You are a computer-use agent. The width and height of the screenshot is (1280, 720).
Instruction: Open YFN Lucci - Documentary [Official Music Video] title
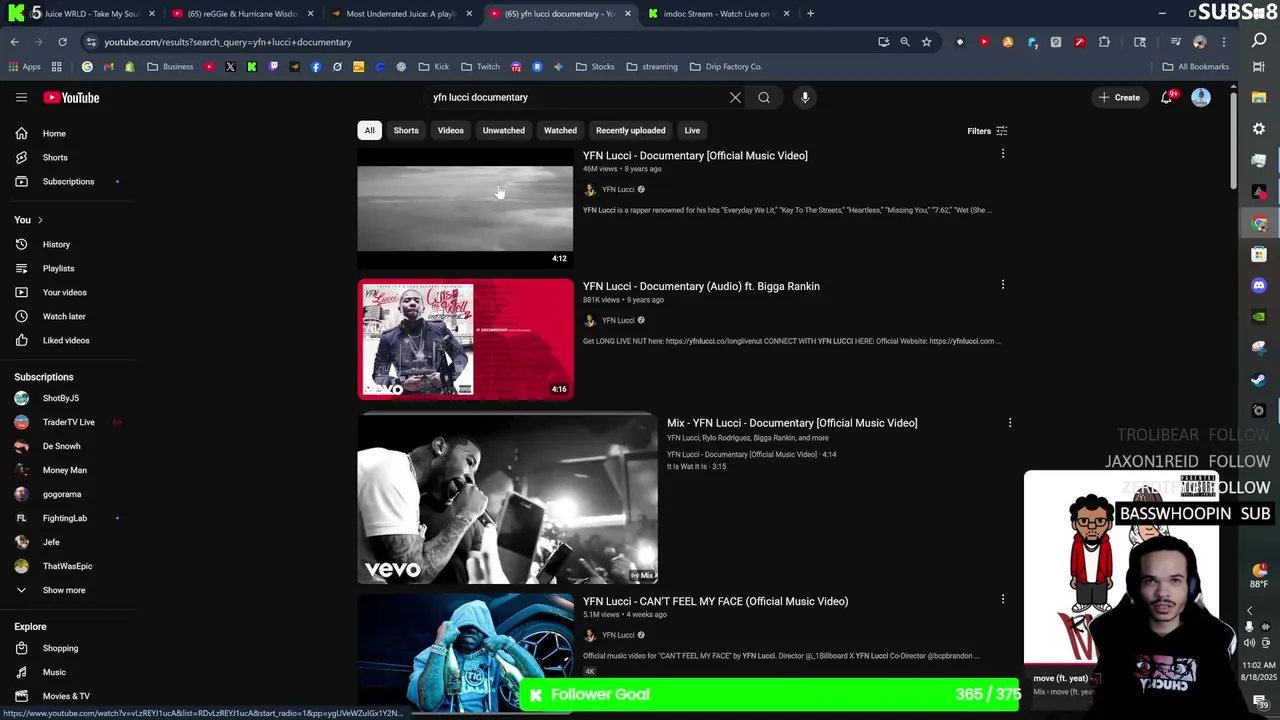(x=695, y=156)
